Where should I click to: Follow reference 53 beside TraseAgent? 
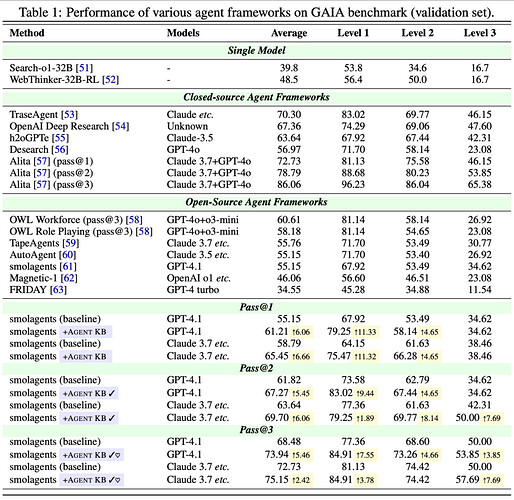tap(69, 115)
